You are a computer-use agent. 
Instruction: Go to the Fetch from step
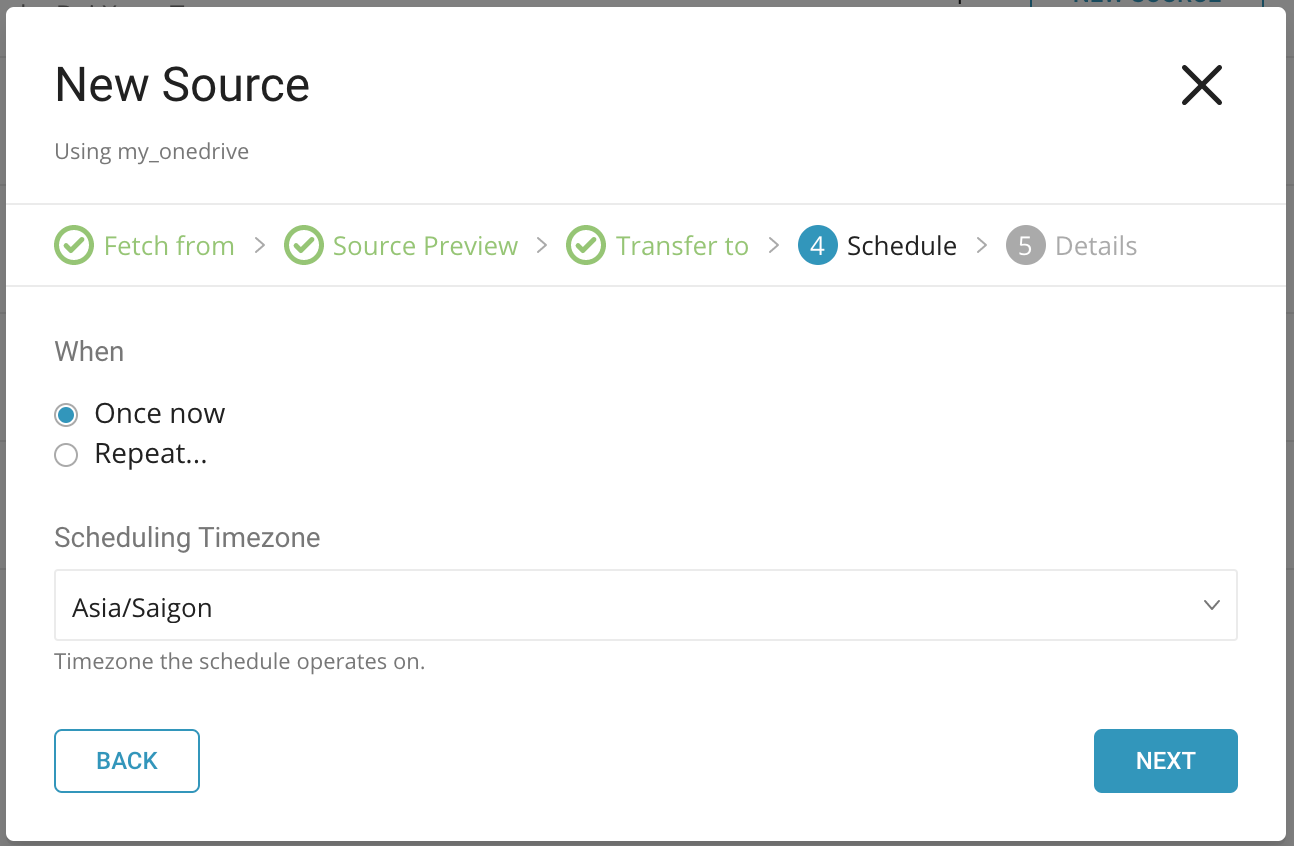point(169,246)
